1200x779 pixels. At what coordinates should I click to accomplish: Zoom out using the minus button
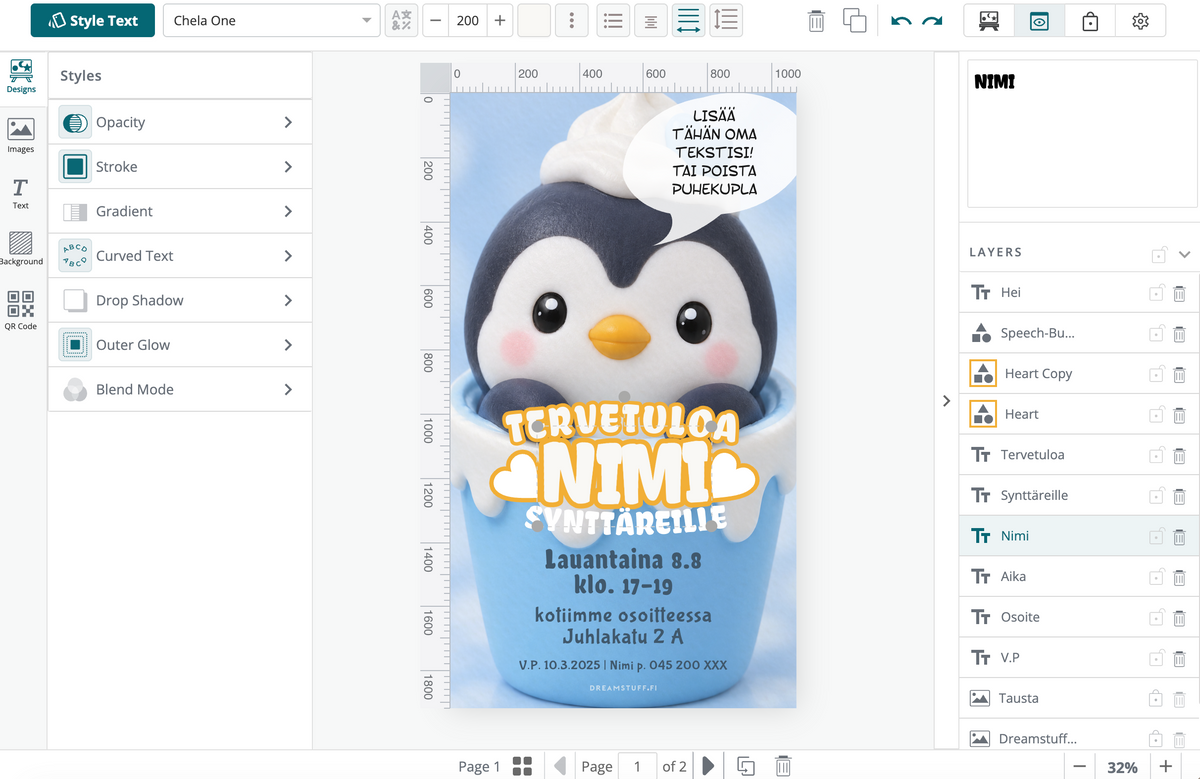pyautogui.click(x=1079, y=767)
